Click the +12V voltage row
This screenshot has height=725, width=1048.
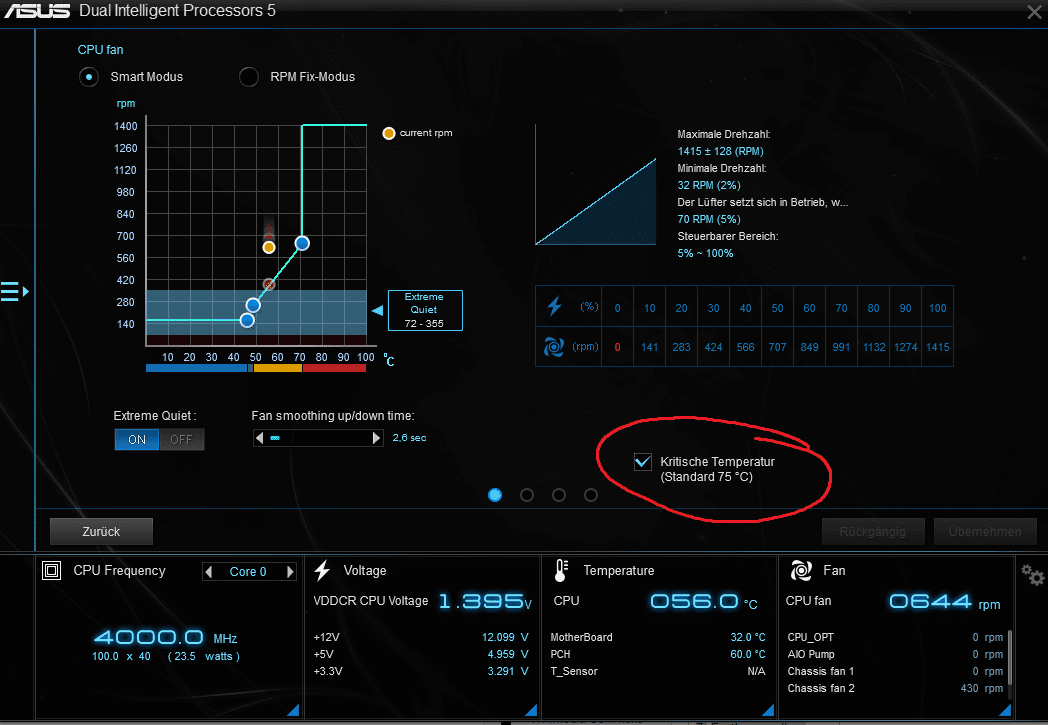point(421,637)
